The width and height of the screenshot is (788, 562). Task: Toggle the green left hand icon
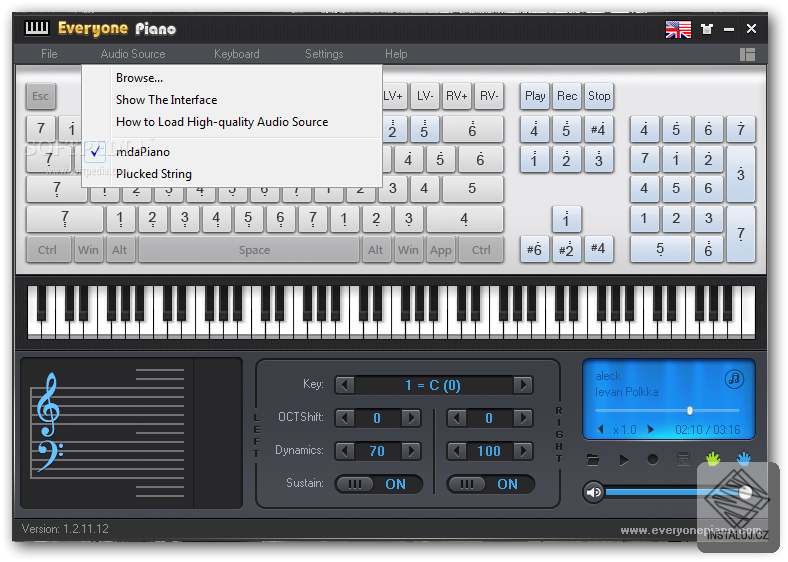pos(713,458)
